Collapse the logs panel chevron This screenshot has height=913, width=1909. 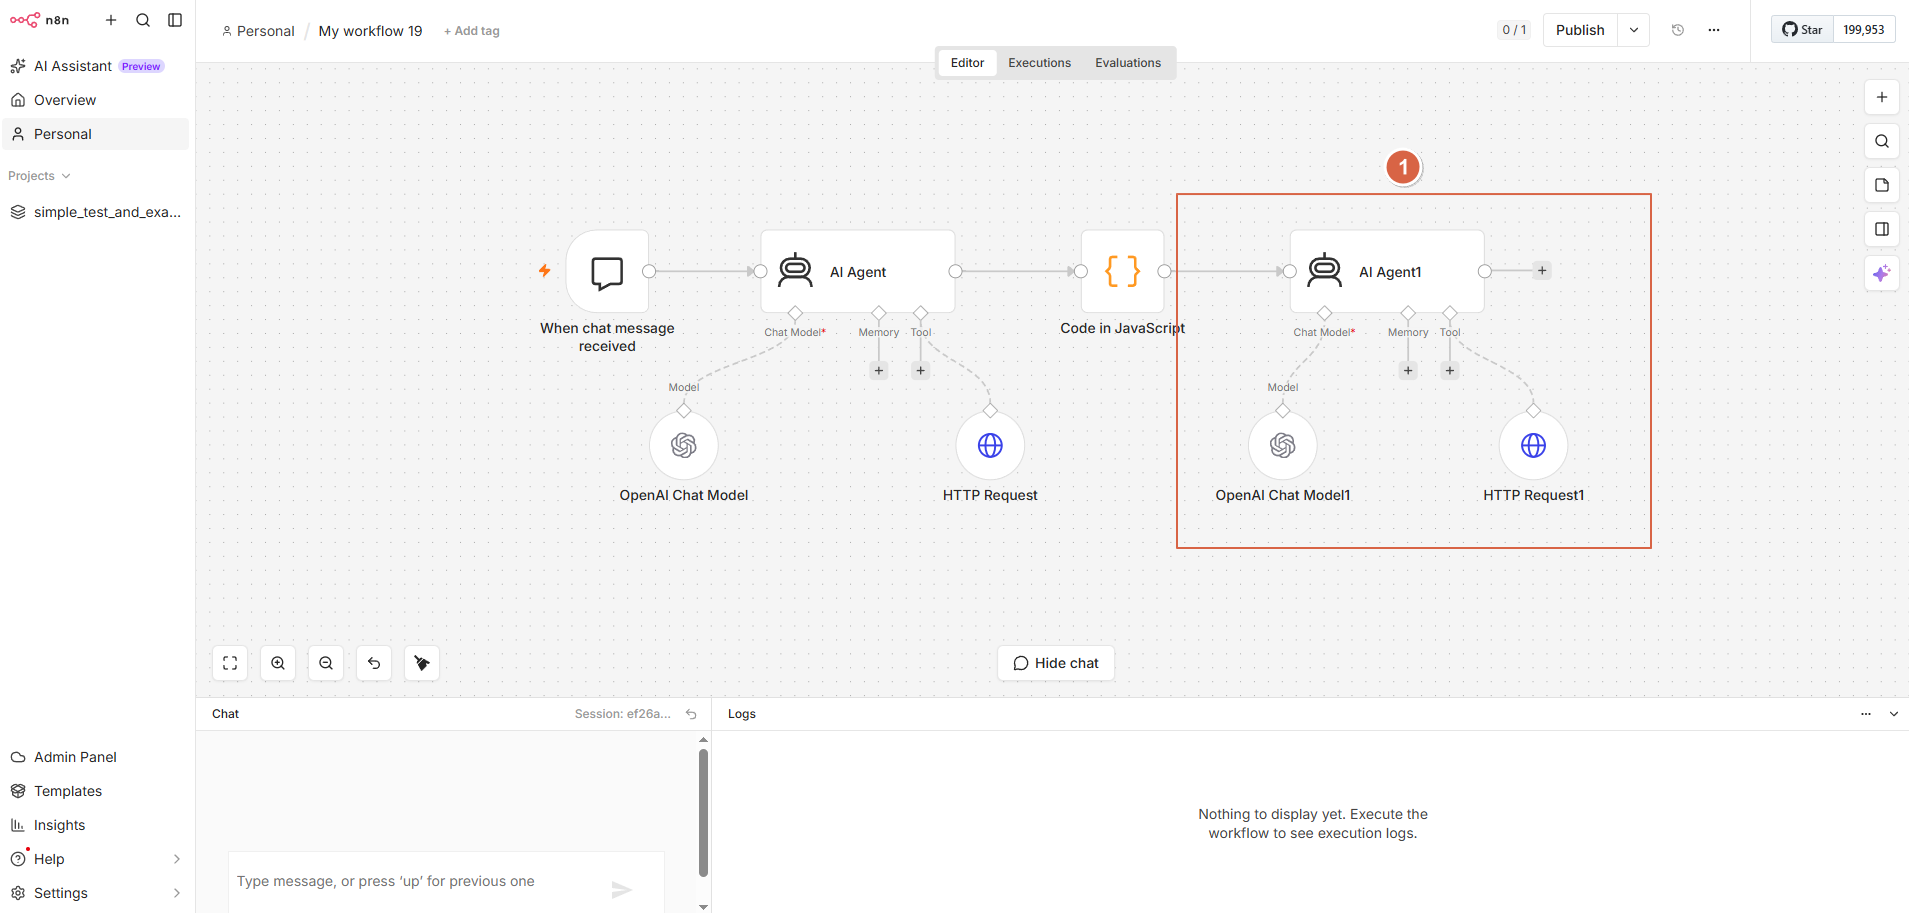pos(1893,714)
